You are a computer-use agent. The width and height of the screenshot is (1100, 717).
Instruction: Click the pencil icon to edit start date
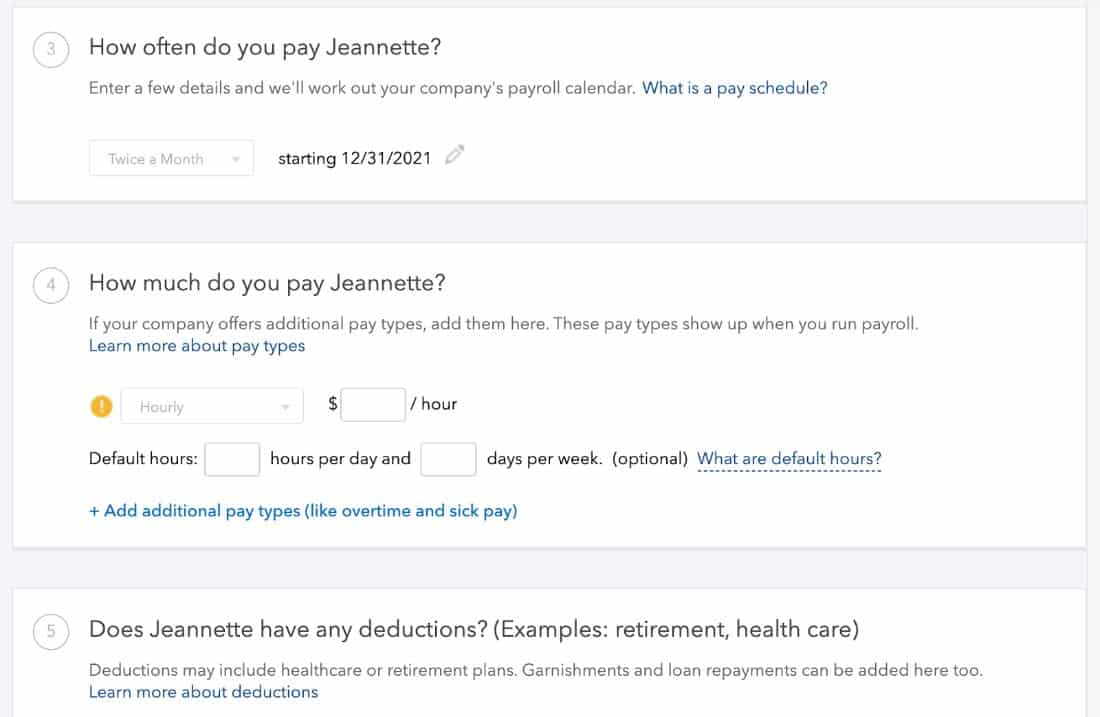pos(455,156)
